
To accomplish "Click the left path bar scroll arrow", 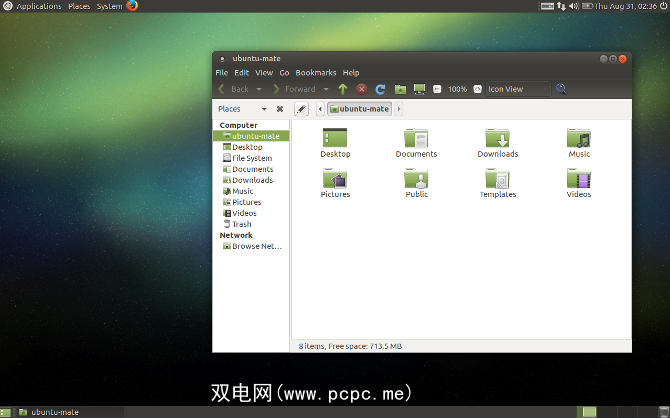I will coord(320,109).
